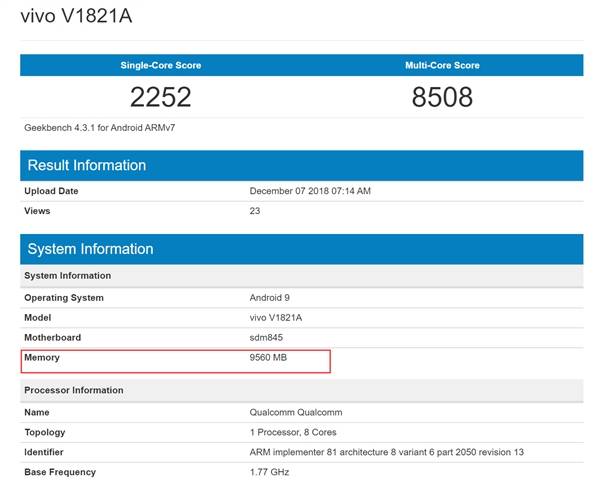Click the multi-core score 8508
600x486 pixels.
443,97
